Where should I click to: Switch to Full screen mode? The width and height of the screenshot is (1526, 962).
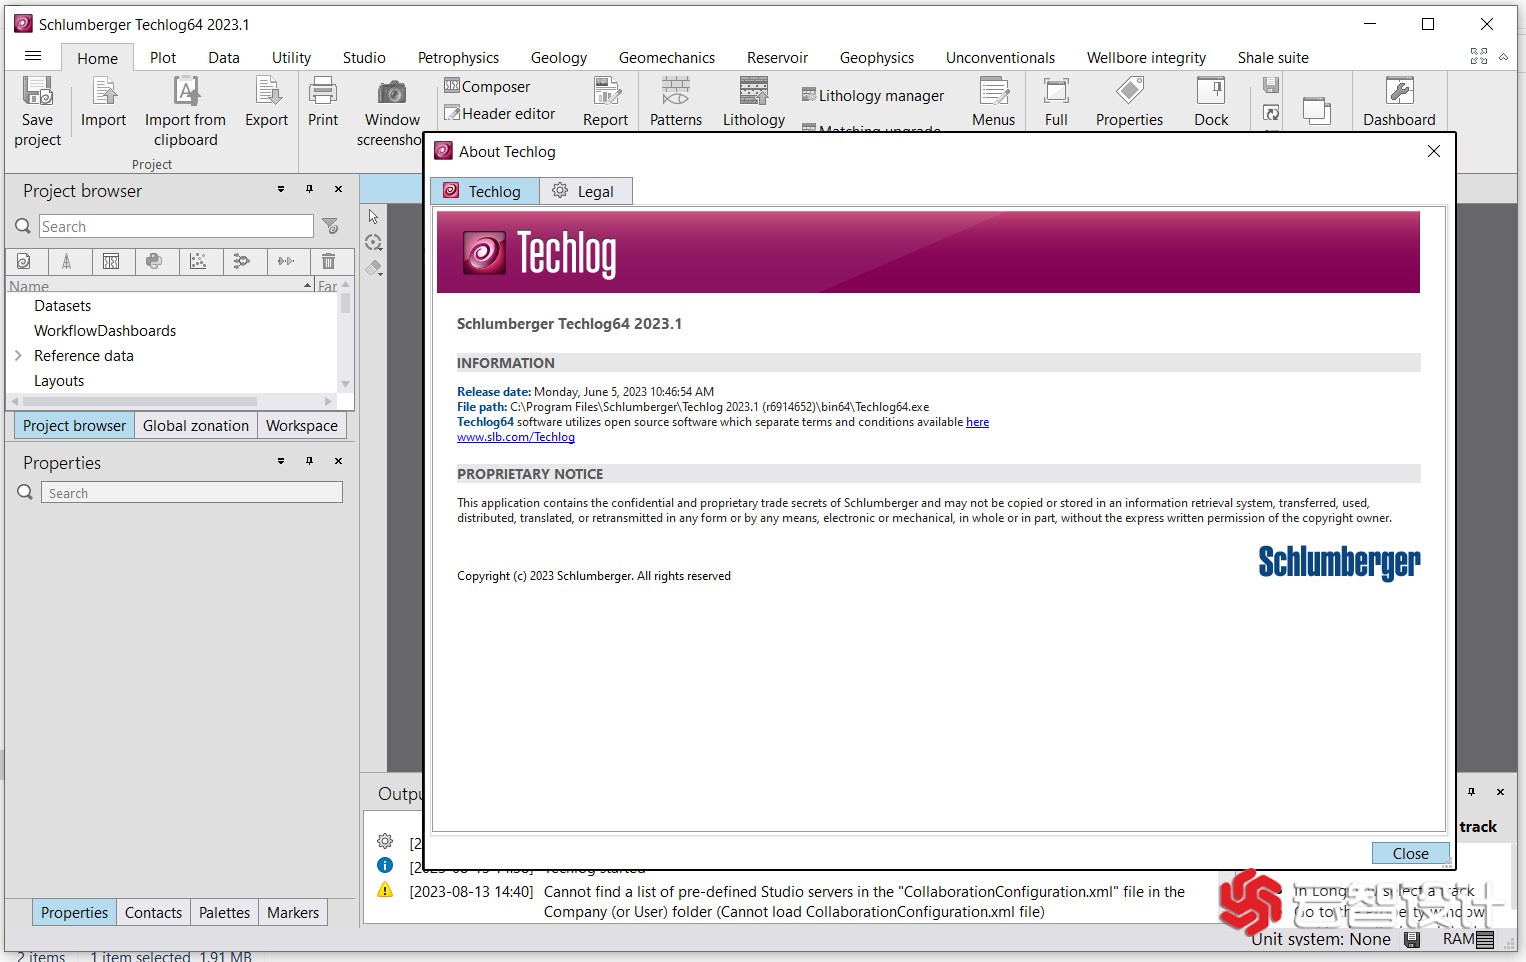tap(1056, 103)
